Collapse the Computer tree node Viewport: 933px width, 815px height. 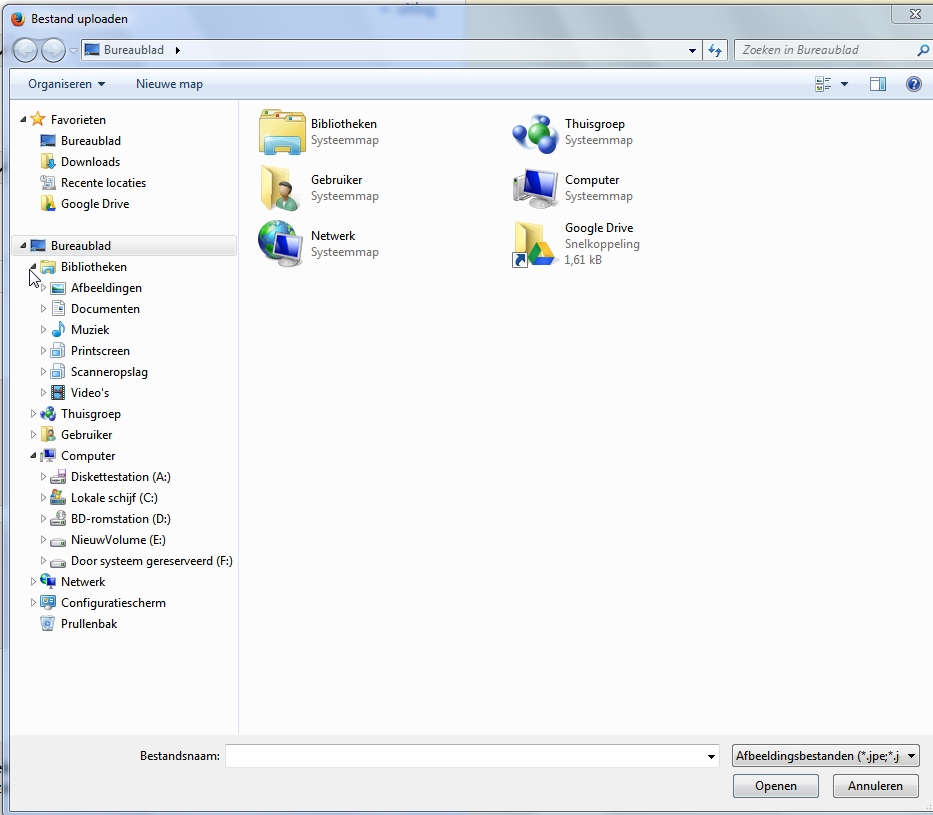click(x=33, y=456)
